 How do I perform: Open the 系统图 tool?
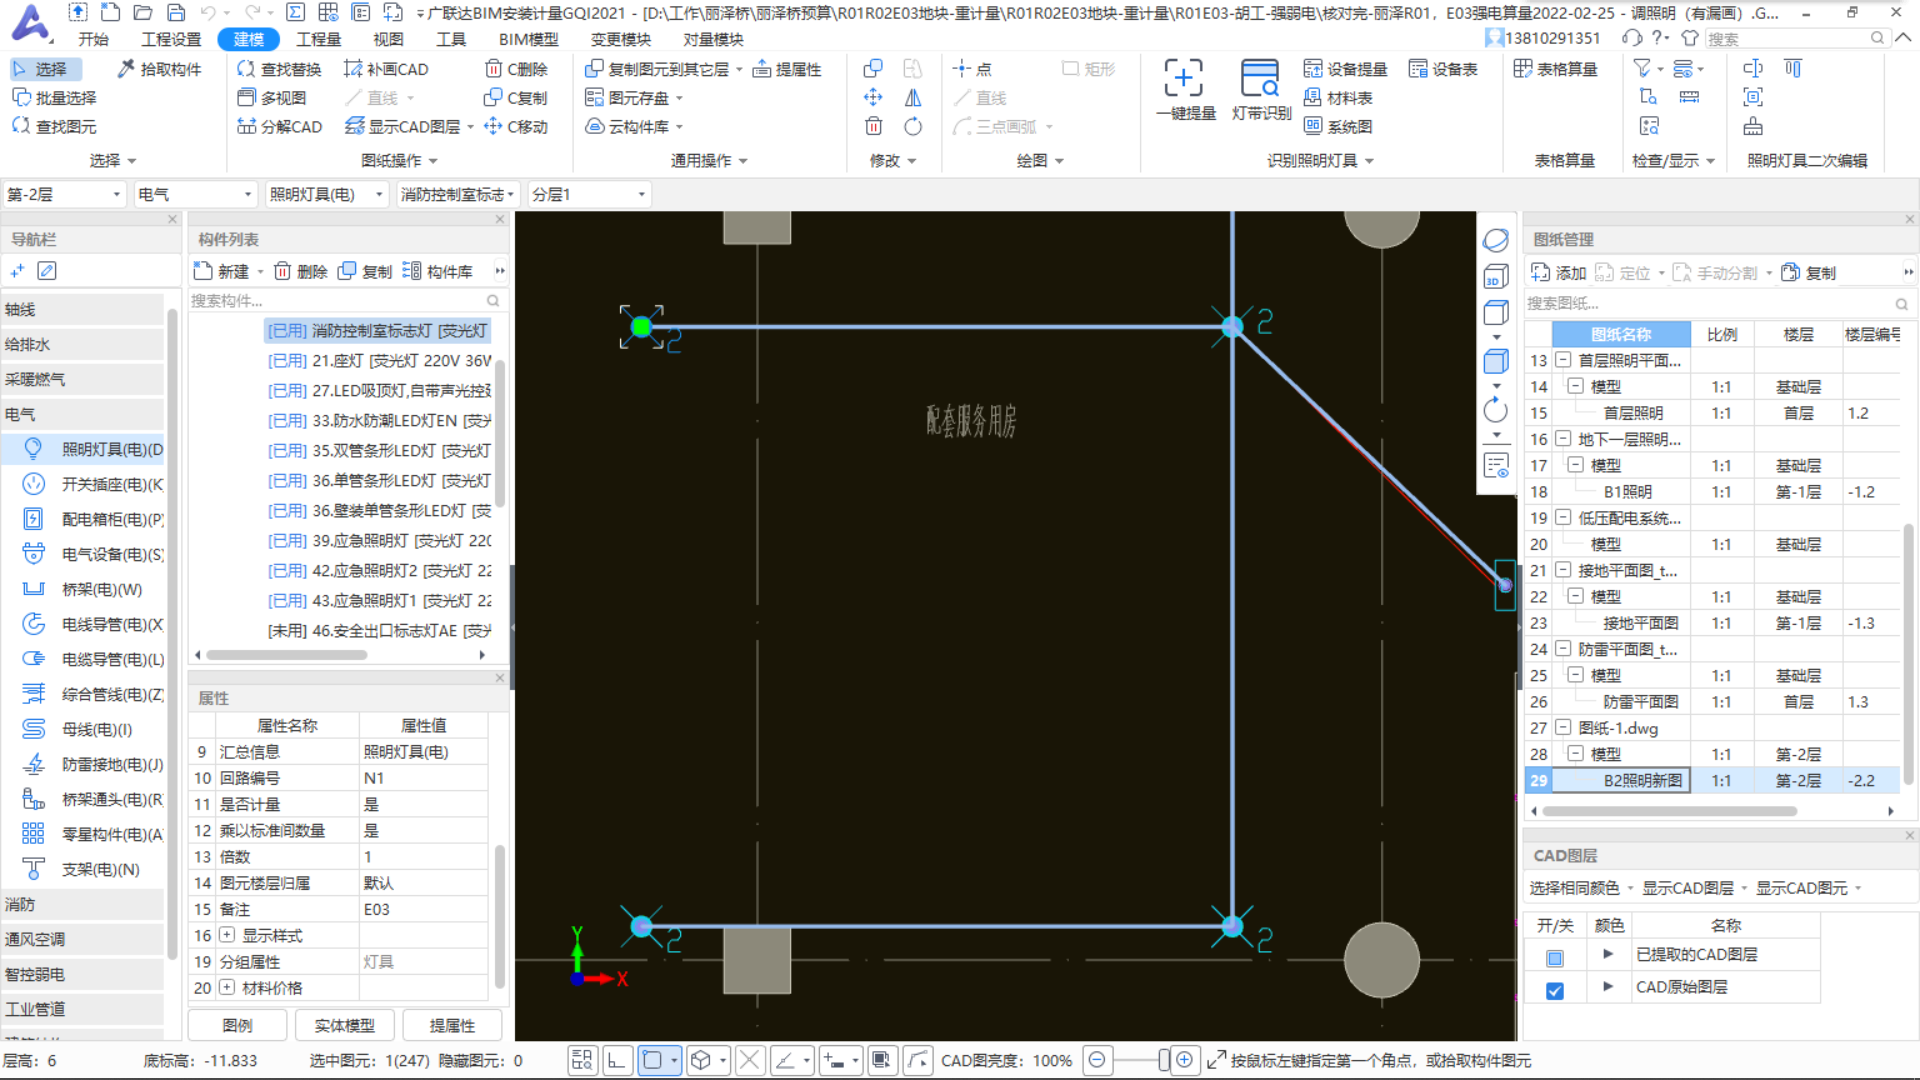(1338, 127)
